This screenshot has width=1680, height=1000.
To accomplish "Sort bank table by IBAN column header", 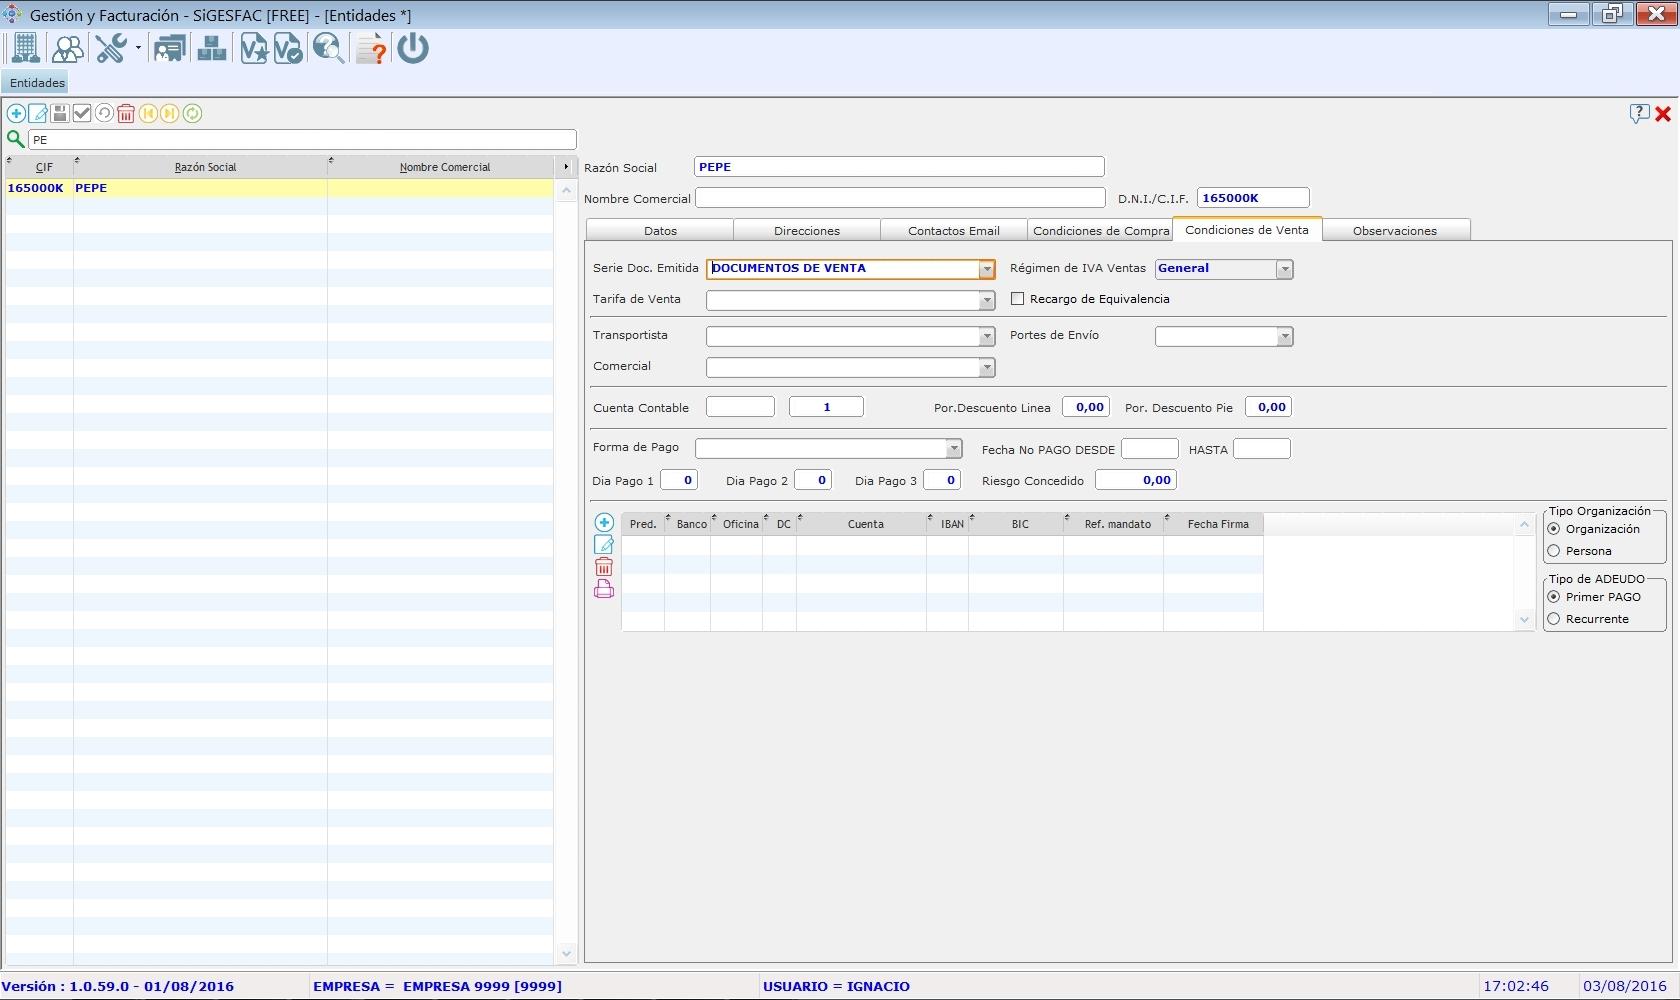I will pos(948,523).
